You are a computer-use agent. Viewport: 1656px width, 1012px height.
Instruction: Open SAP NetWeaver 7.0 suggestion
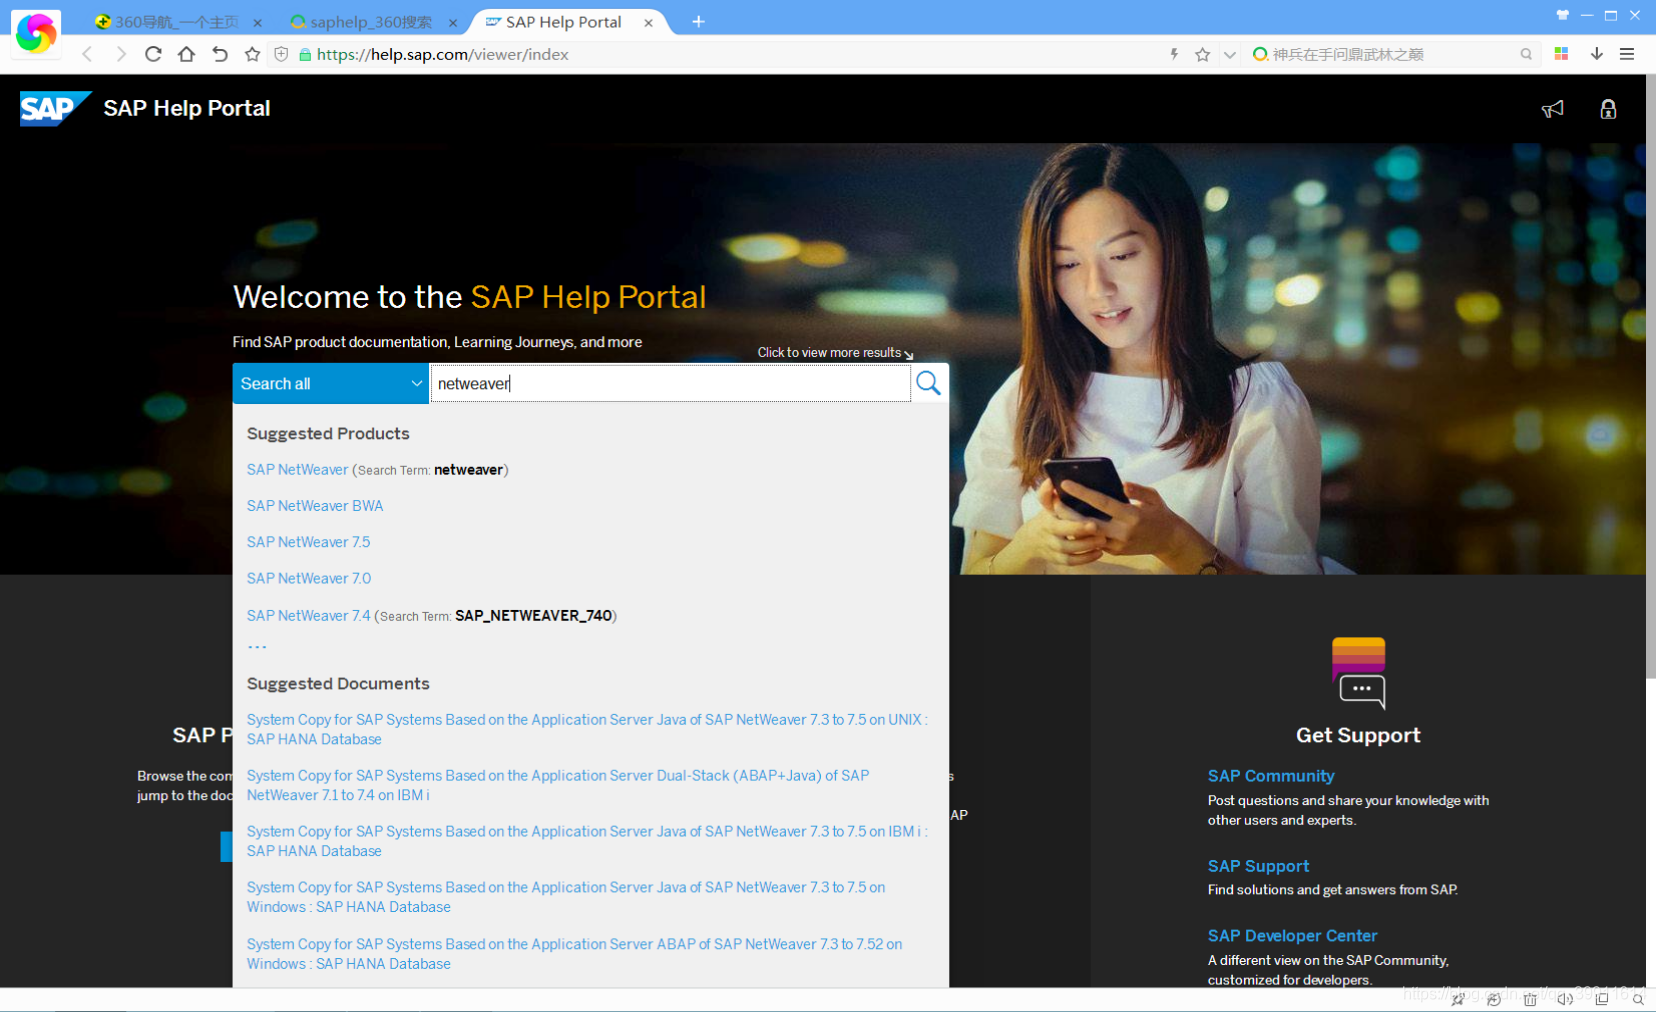point(309,578)
